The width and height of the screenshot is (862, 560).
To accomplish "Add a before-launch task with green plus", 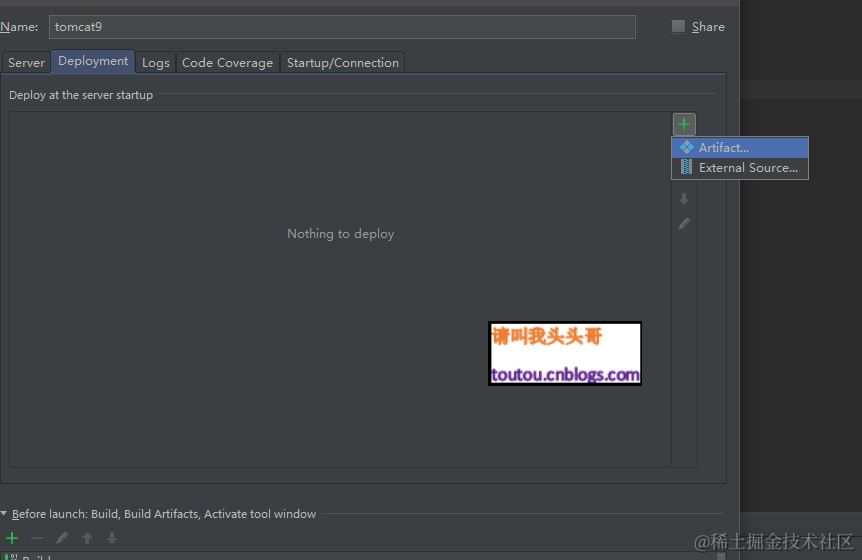I will [12, 538].
